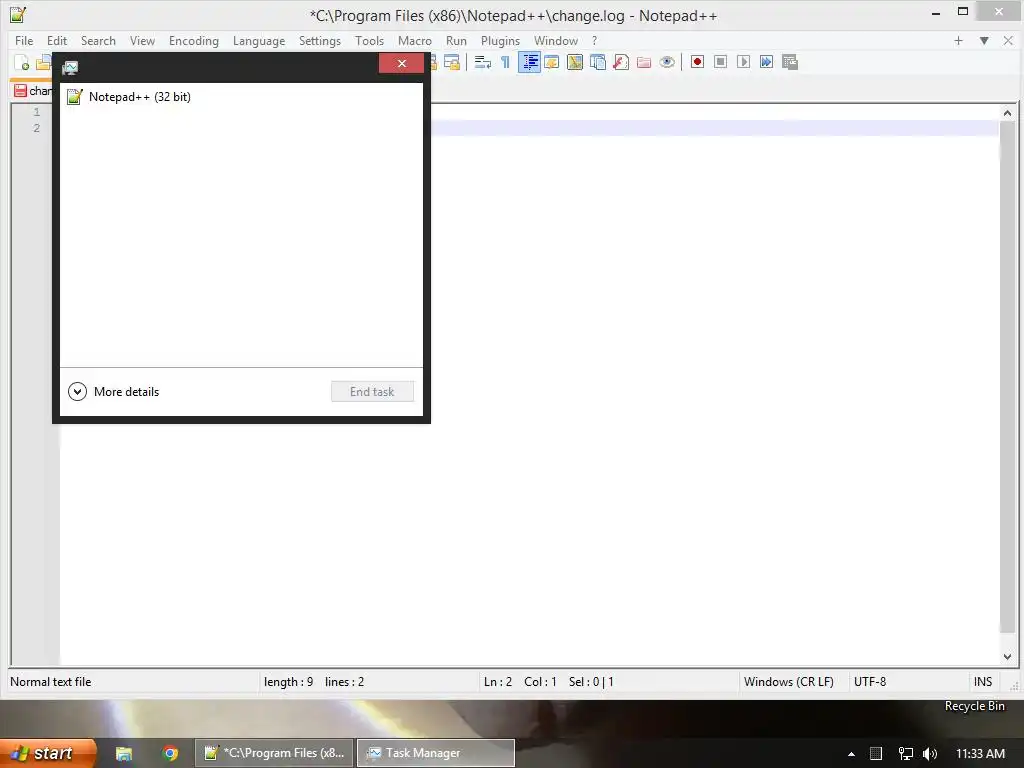Click the End task button
1024x768 pixels.
(372, 392)
